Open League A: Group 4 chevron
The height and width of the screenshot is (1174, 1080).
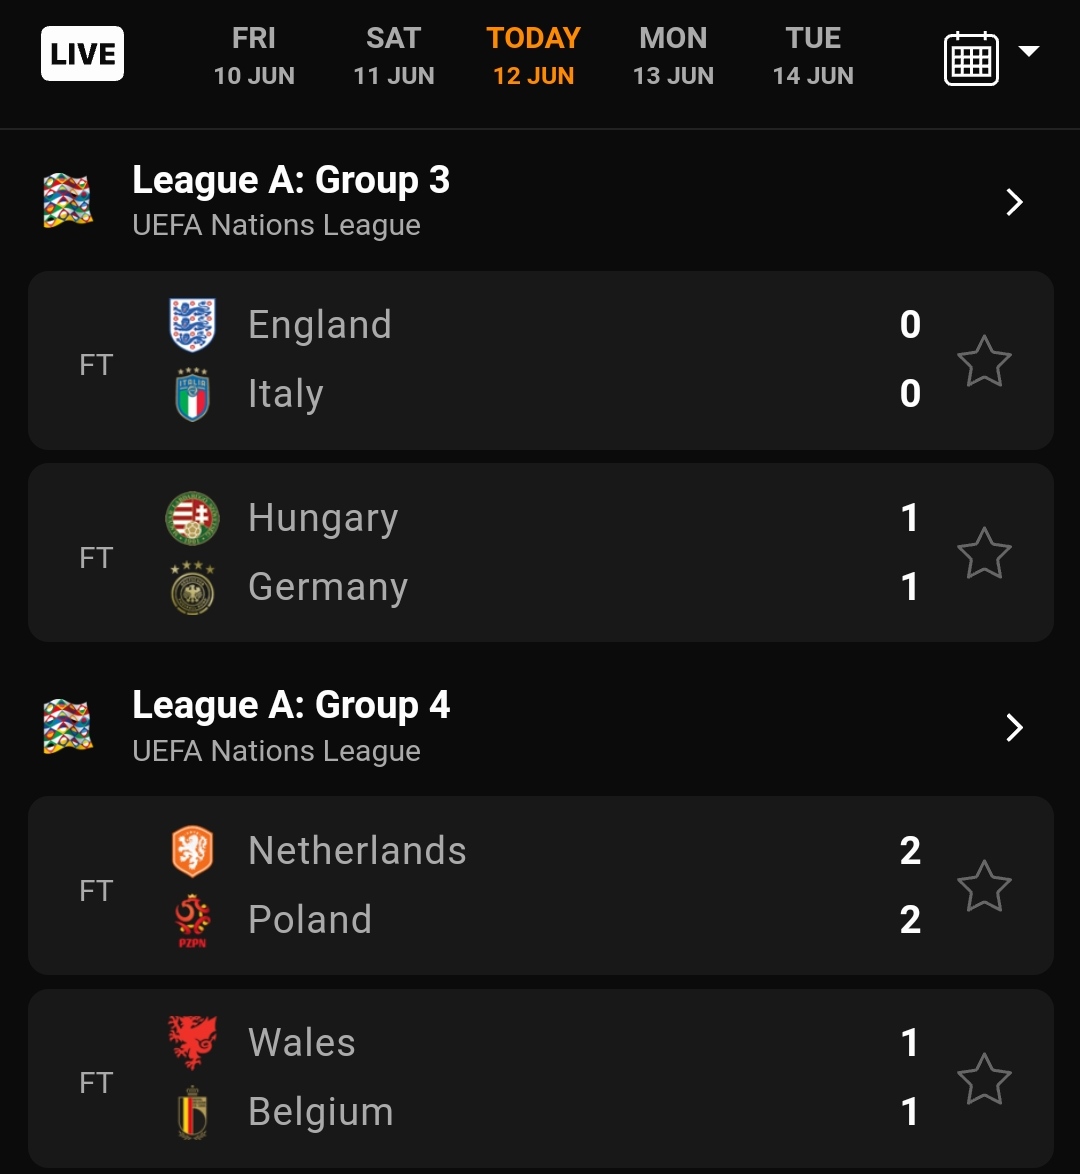tap(1014, 728)
